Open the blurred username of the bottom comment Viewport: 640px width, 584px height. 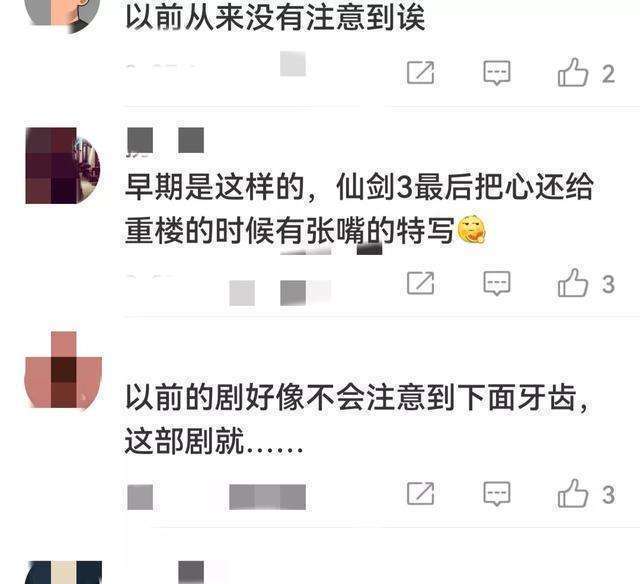(191, 572)
